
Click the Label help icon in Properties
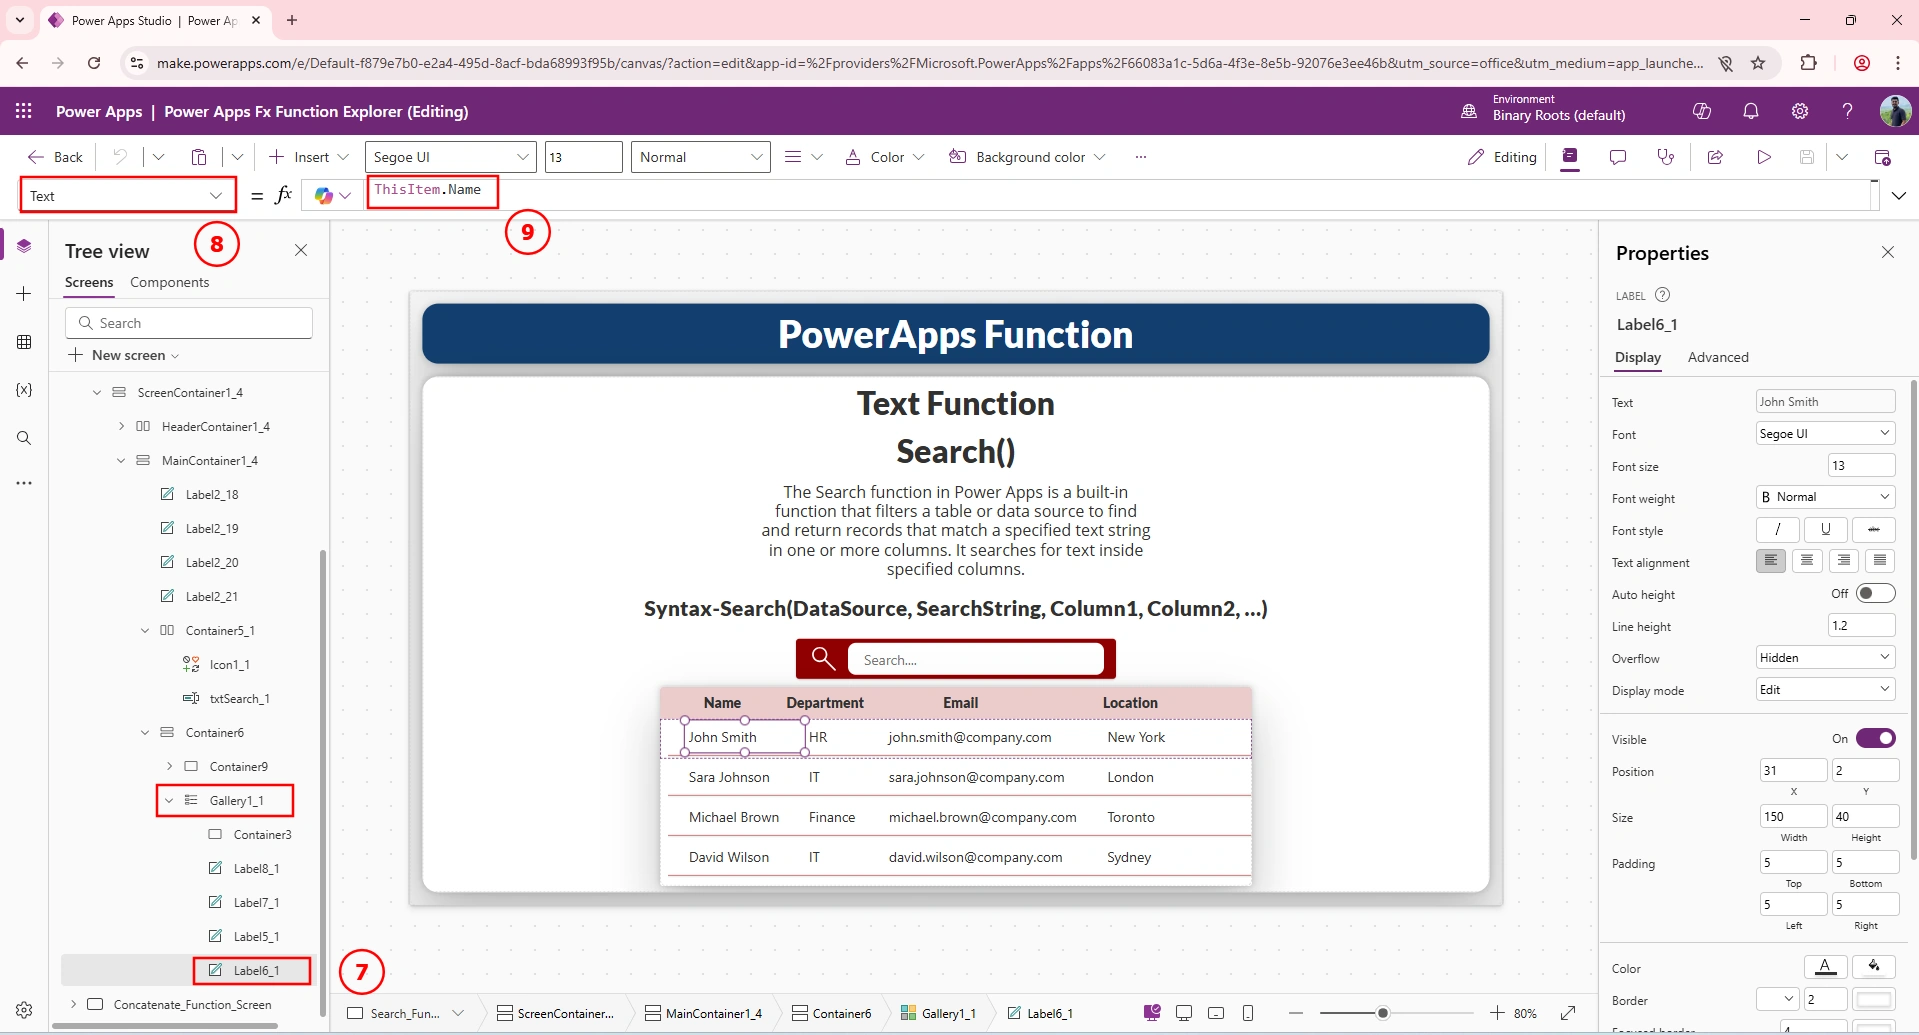click(1663, 295)
